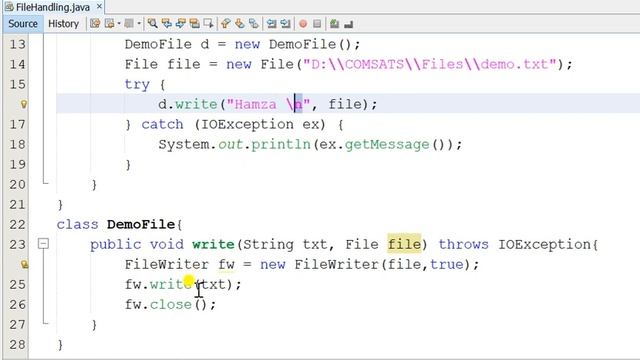Click the Comment code icon
This screenshot has height=360, width=640.
tap(334, 24)
